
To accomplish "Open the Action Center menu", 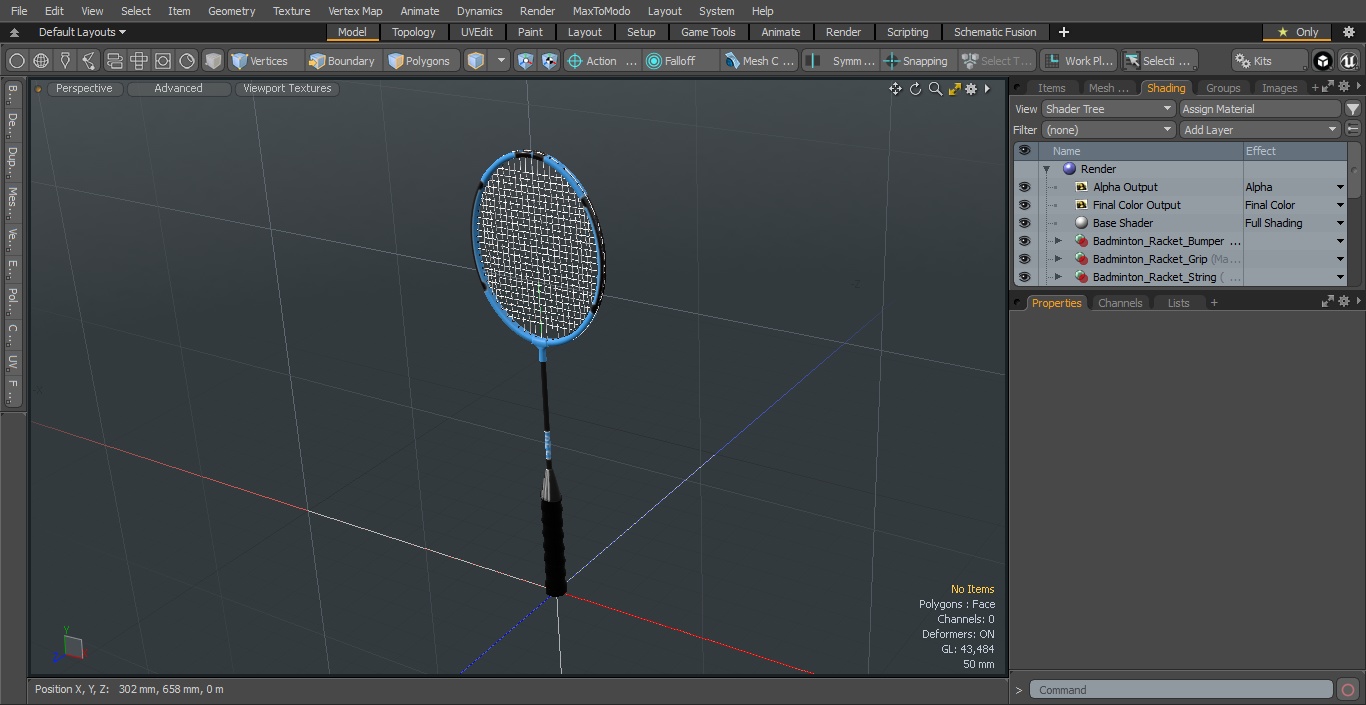I will (602, 61).
